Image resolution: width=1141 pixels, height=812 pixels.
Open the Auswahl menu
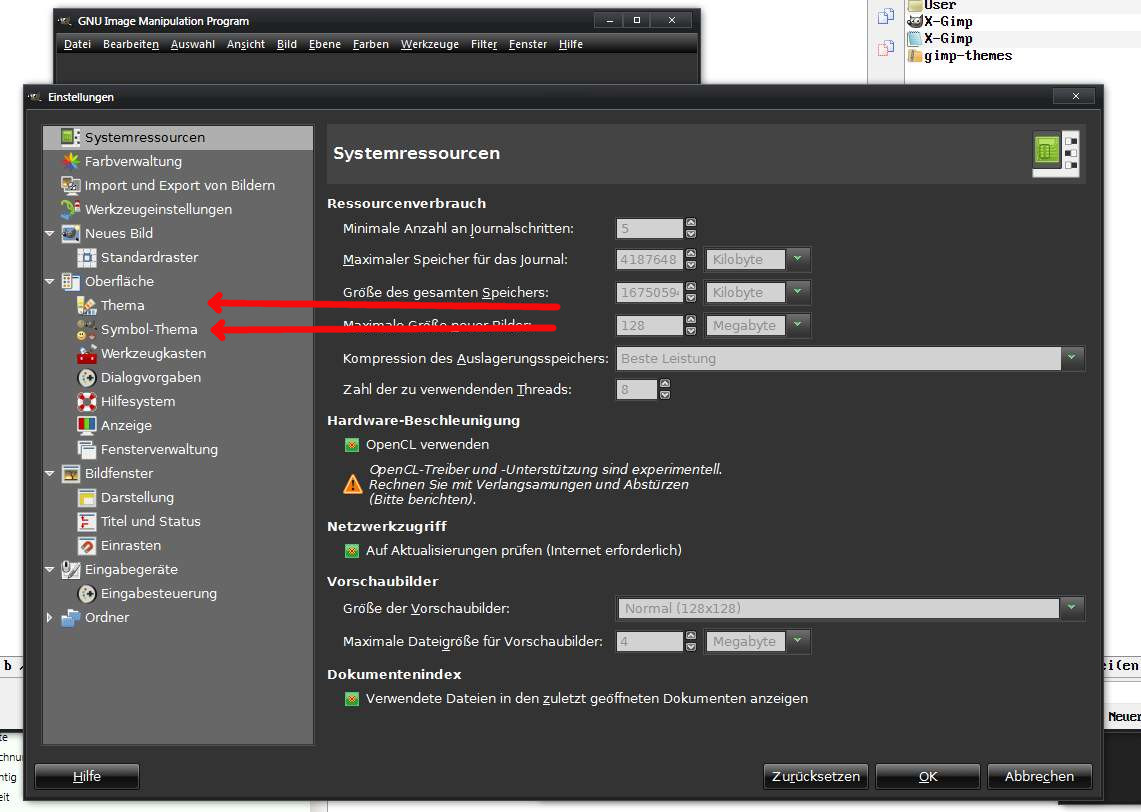click(193, 44)
